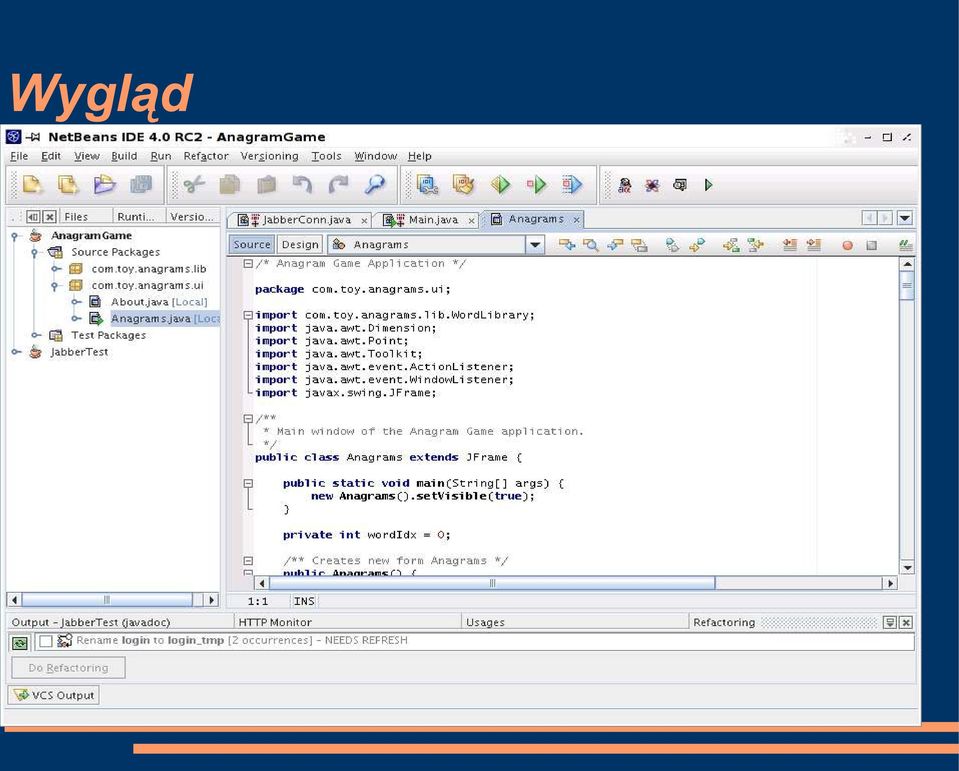Screen dimensions: 959x771
Task: Click the Open Project folder icon
Action: tap(104, 184)
